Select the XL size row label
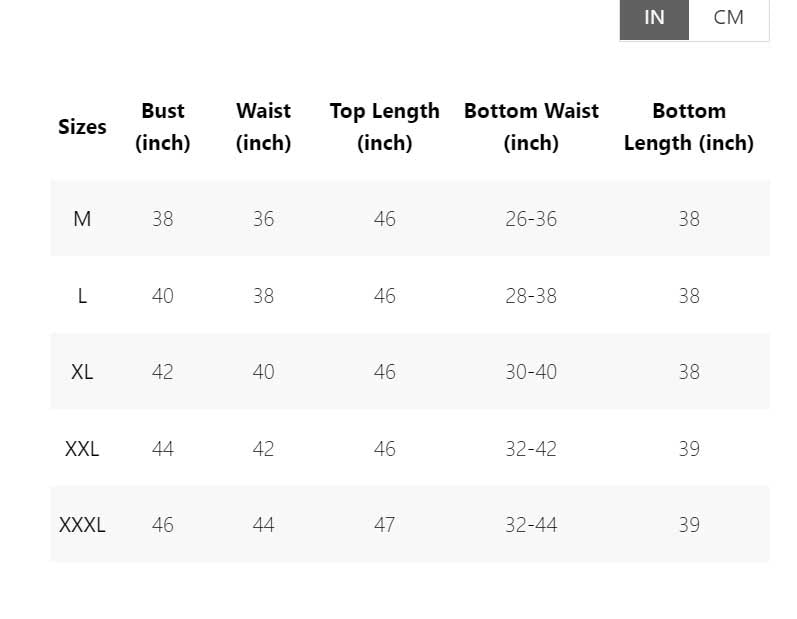This screenshot has width=797, height=619. pyautogui.click(x=82, y=372)
